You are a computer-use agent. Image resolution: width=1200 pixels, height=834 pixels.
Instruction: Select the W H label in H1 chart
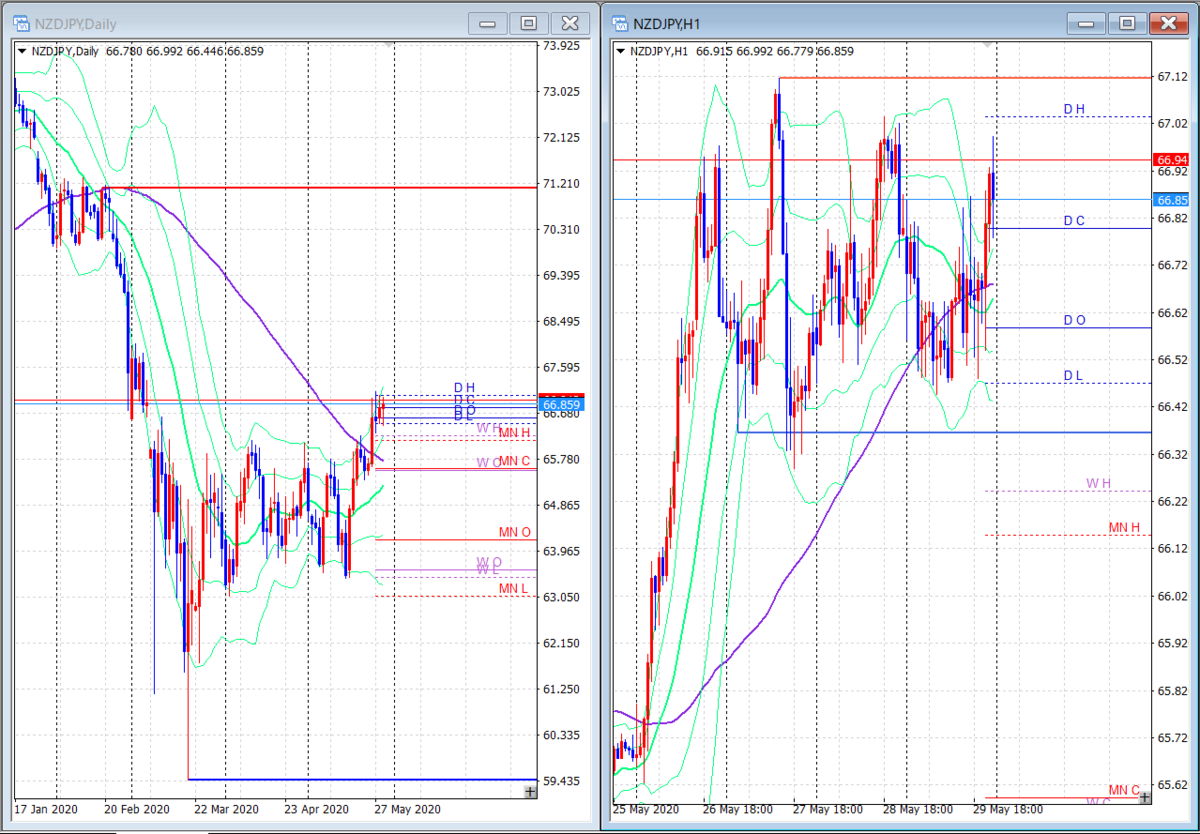click(x=1099, y=483)
